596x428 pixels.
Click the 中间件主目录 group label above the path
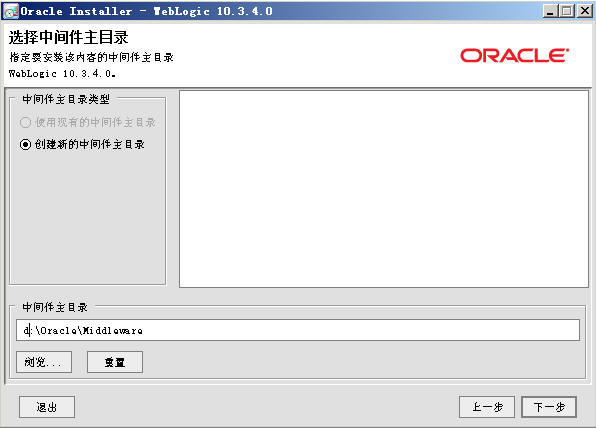click(x=55, y=307)
